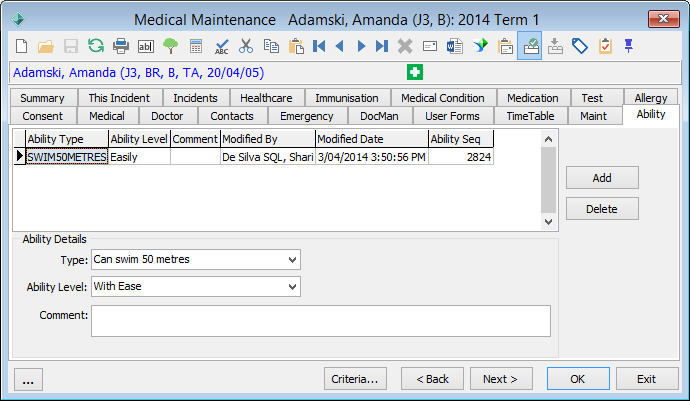Click the app icon in title bar
690x401 pixels.
click(x=18, y=19)
